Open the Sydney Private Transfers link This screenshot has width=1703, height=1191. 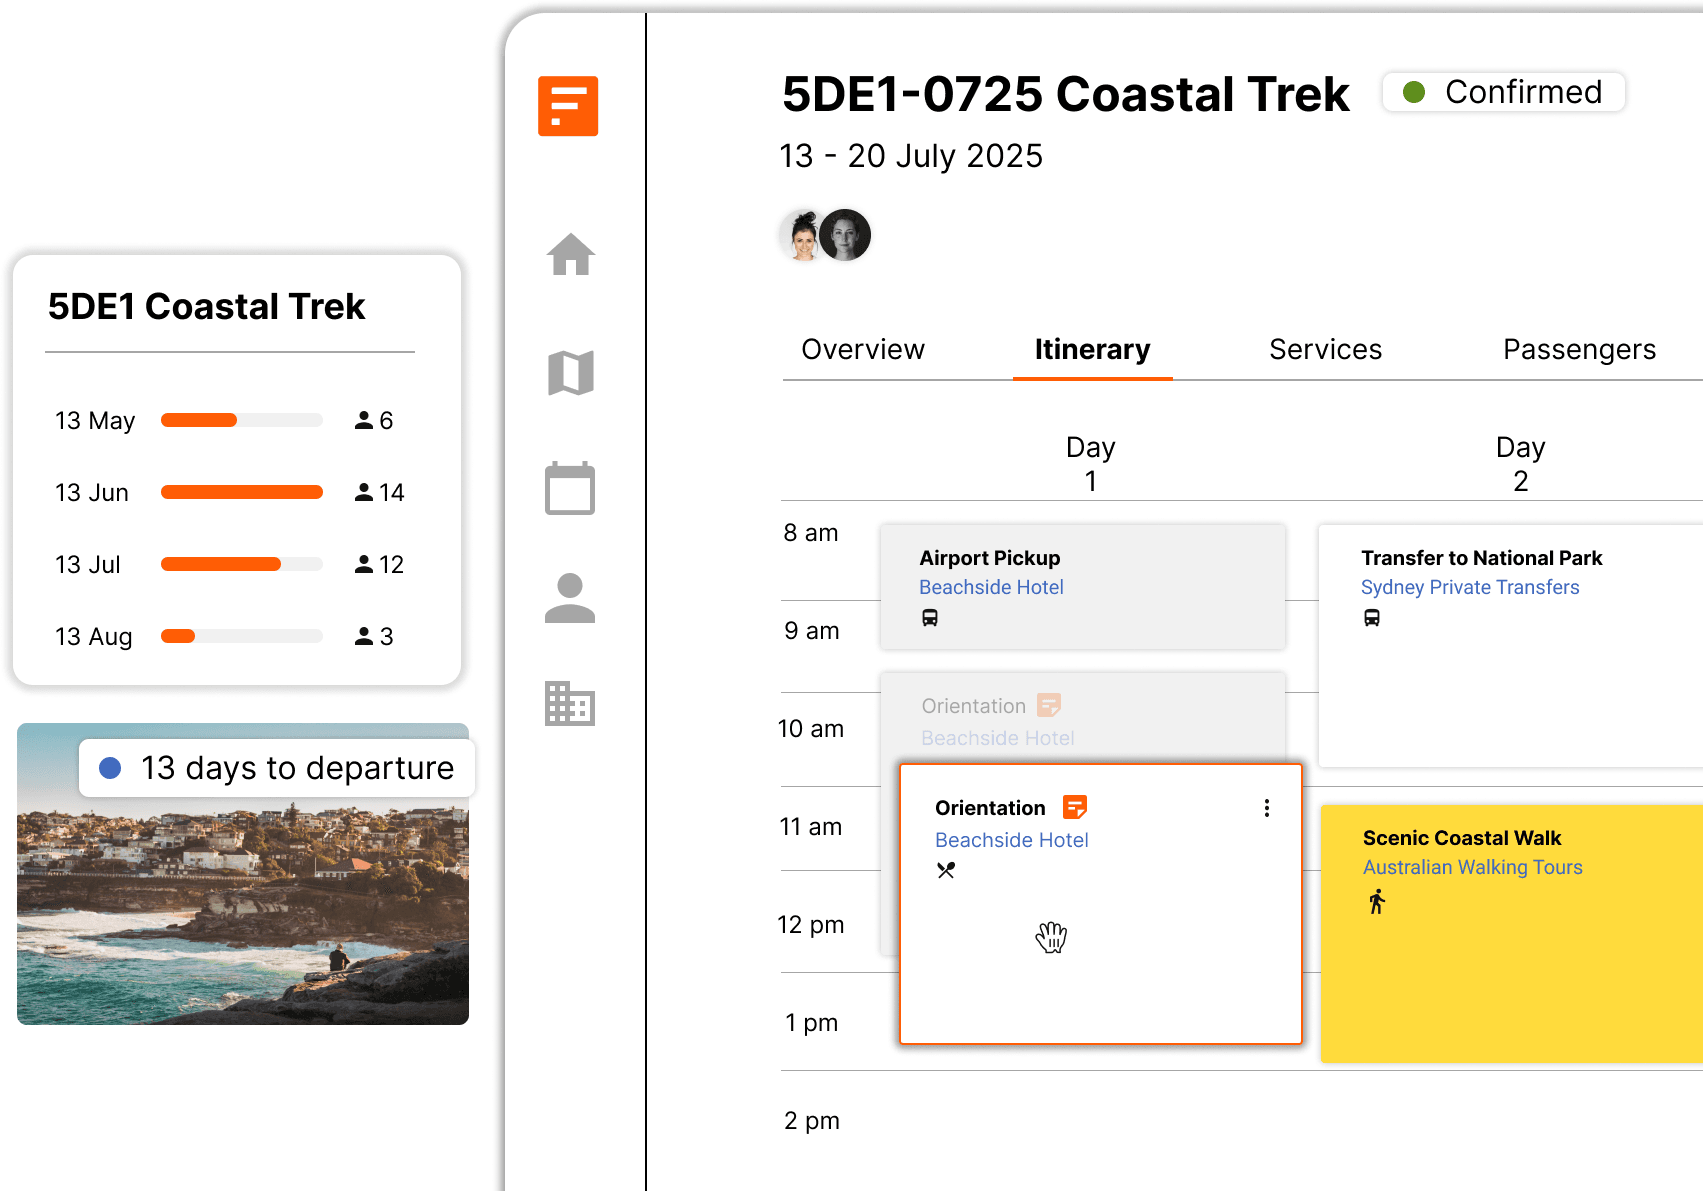coord(1469,587)
